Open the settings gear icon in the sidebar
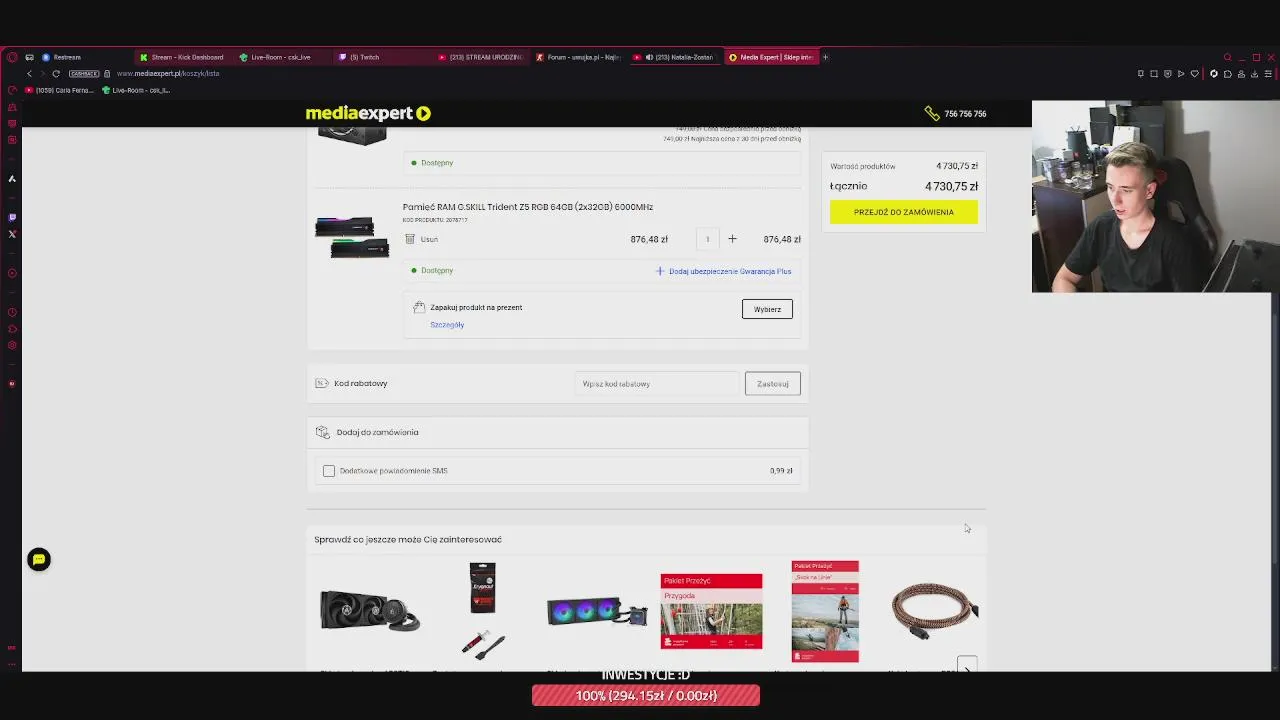The height and width of the screenshot is (720, 1280). (x=12, y=346)
